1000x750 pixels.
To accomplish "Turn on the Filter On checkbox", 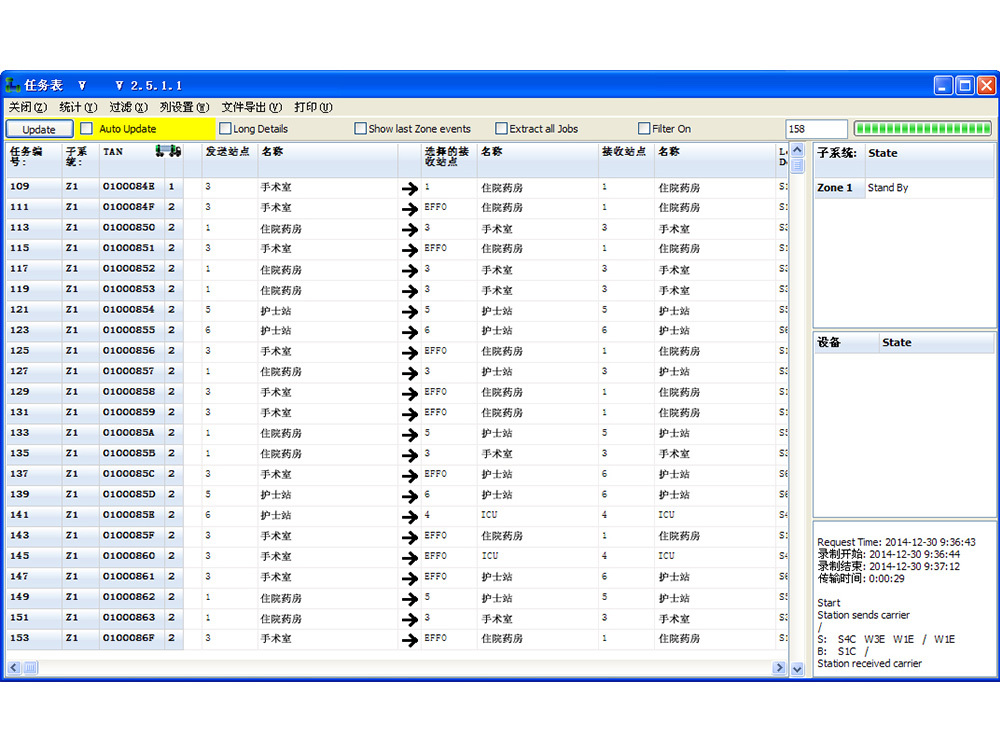I will pos(644,129).
